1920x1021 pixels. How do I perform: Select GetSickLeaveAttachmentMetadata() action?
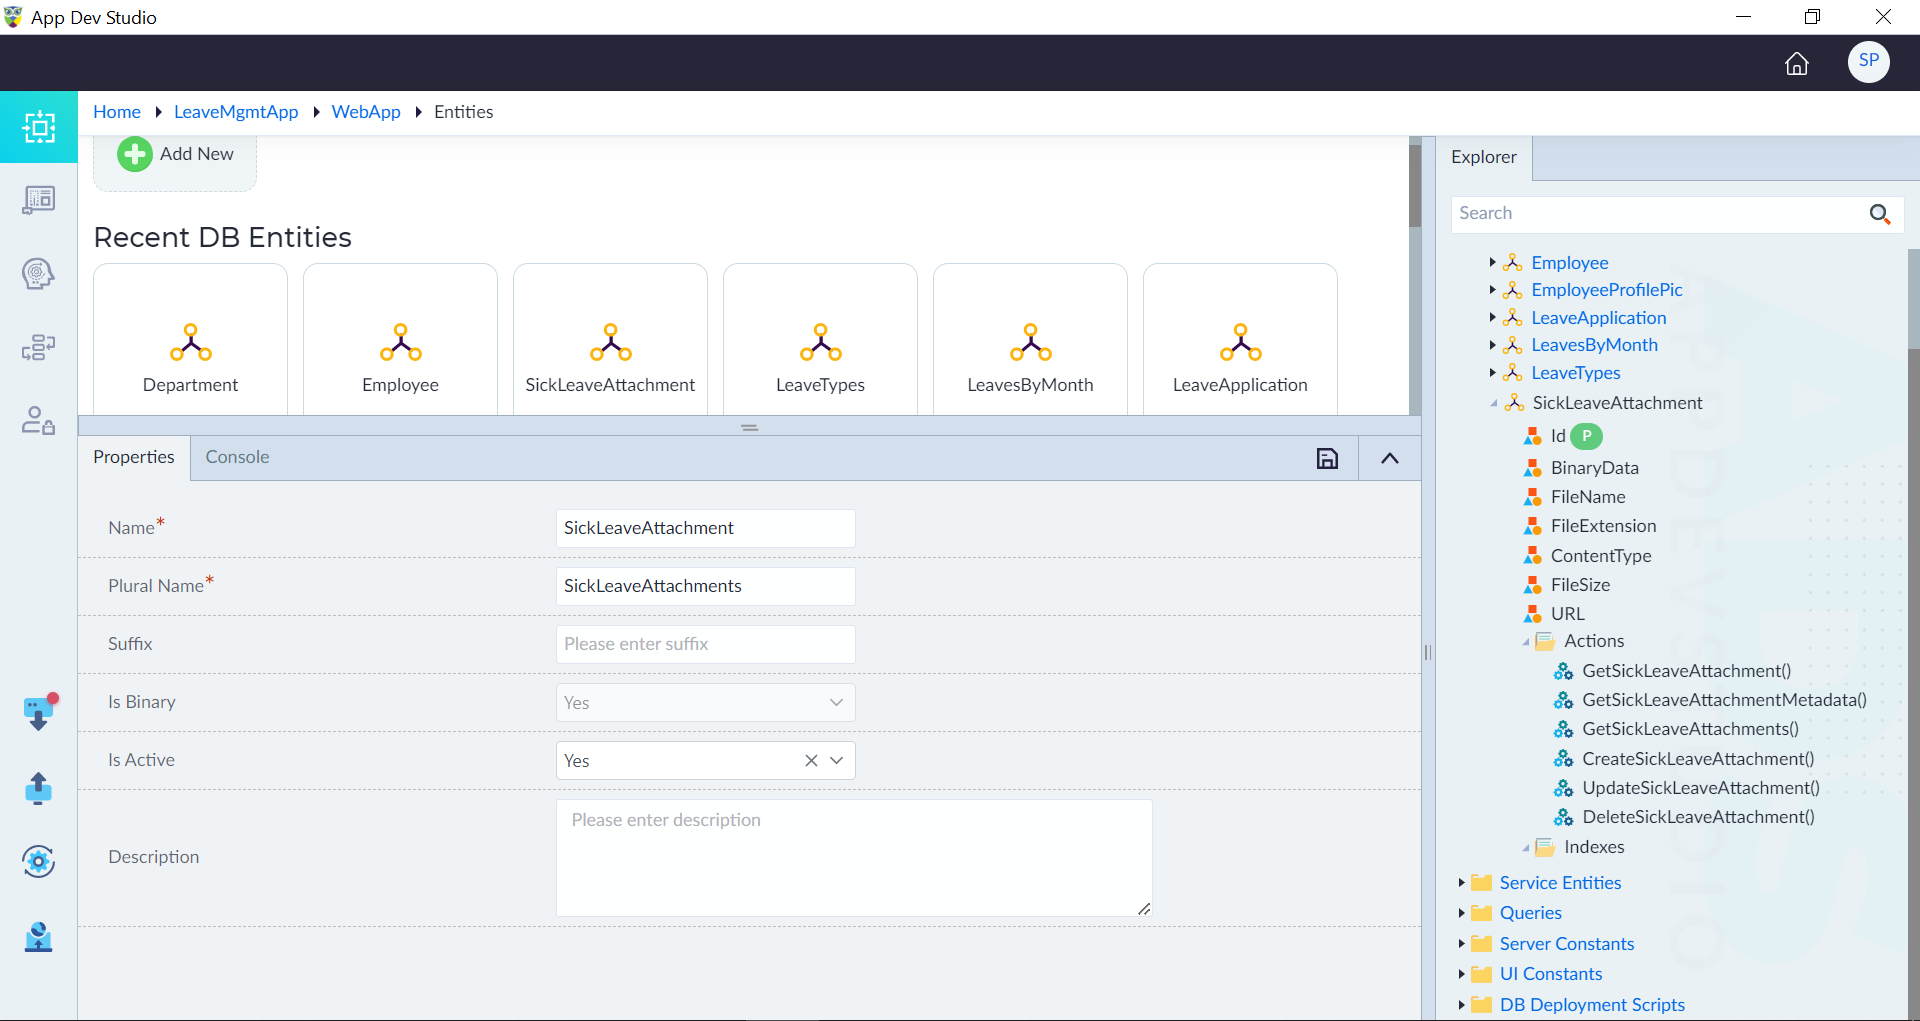coord(1724,700)
